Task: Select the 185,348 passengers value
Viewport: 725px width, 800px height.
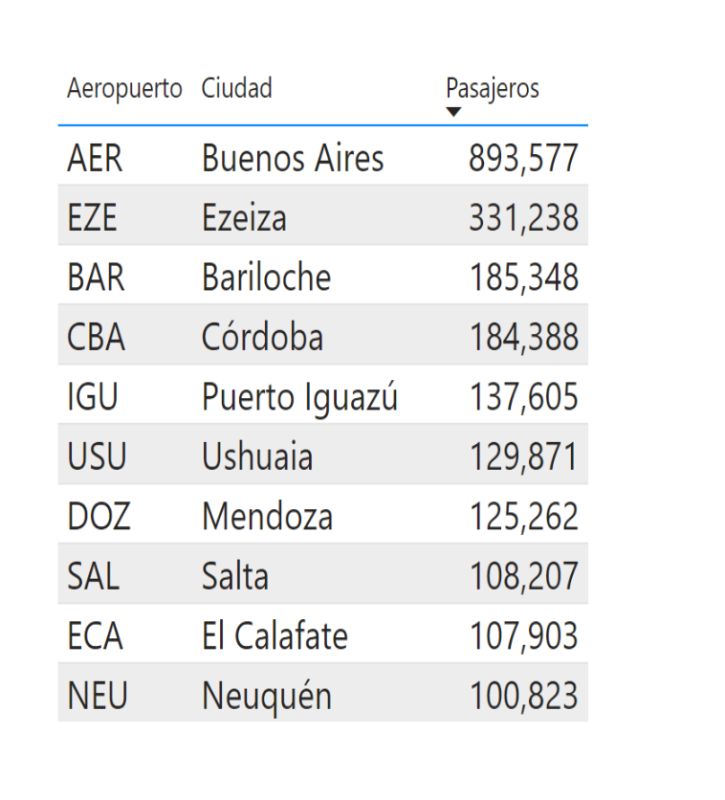Action: click(523, 277)
